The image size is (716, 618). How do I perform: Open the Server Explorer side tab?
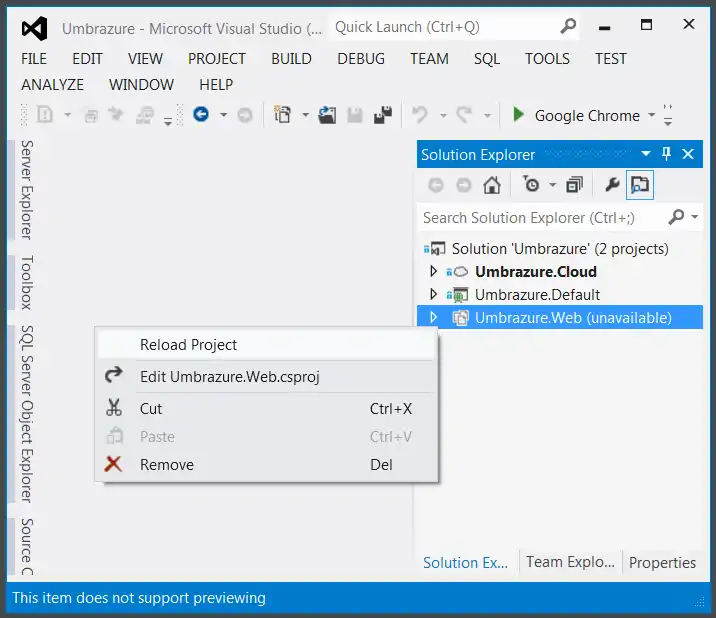[26, 190]
